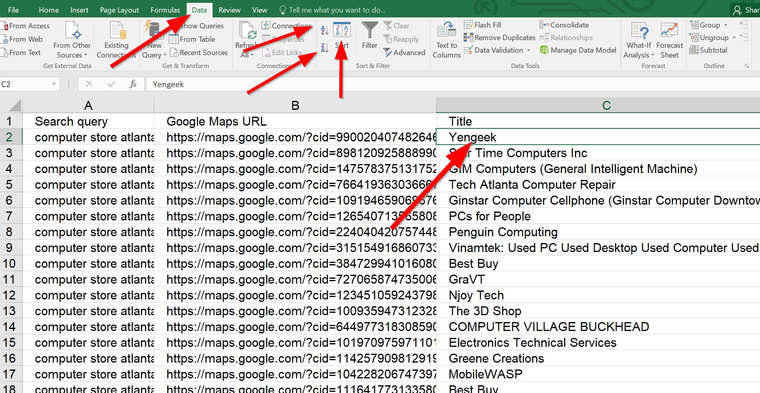Click the Sort Z to A icon
This screenshot has width=760, height=393.
point(324,47)
